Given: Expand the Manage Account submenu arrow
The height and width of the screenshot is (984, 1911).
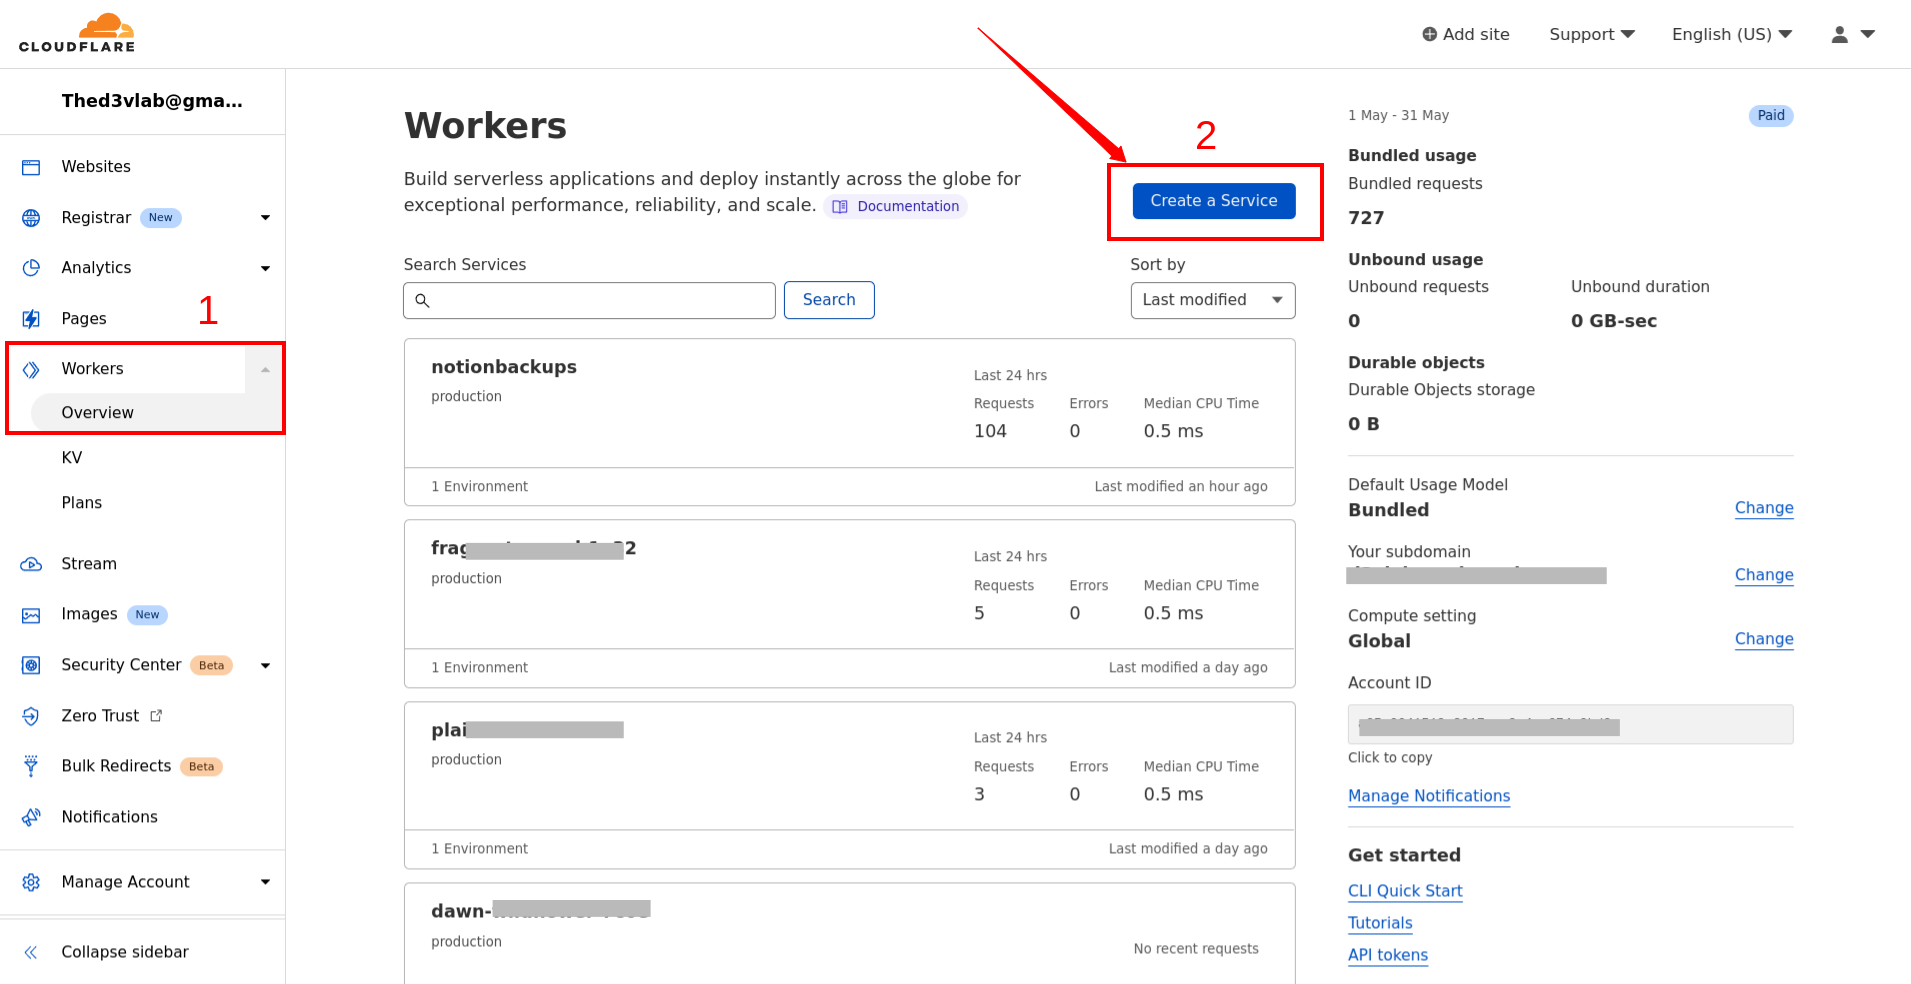Looking at the screenshot, I should 265,882.
